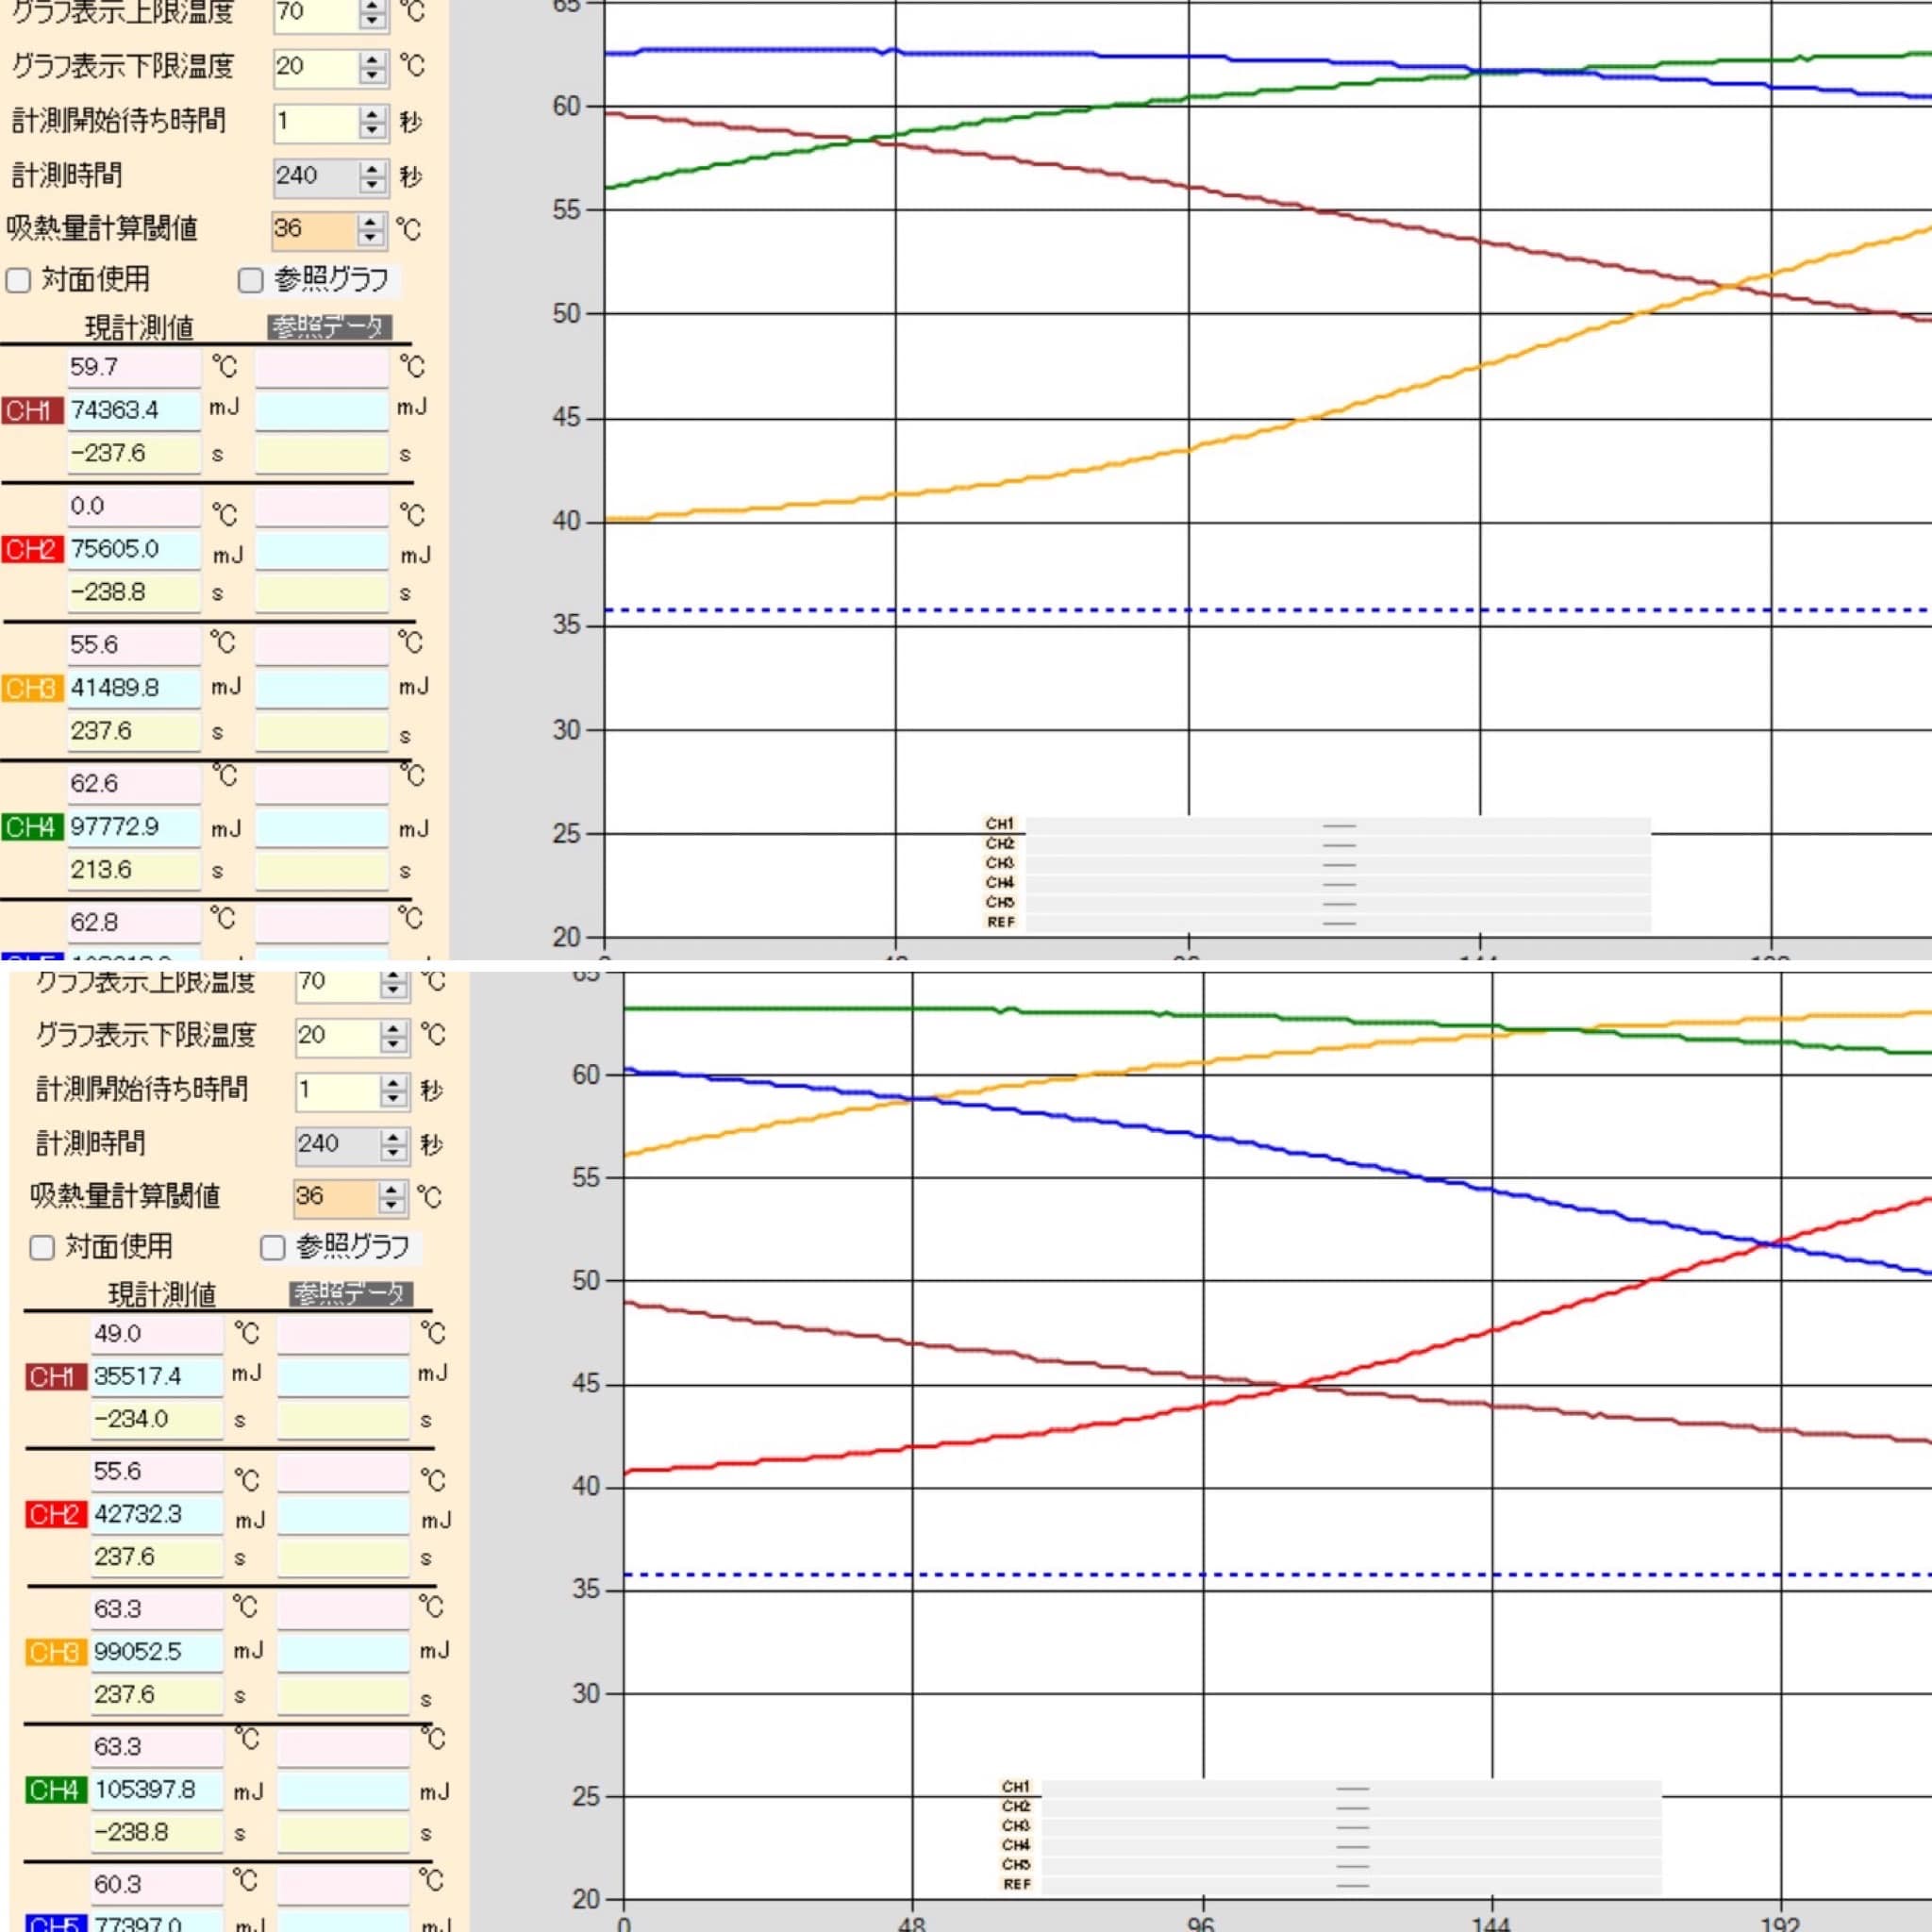Increase 吸熱量計算閾値 in lower window

392,1190
